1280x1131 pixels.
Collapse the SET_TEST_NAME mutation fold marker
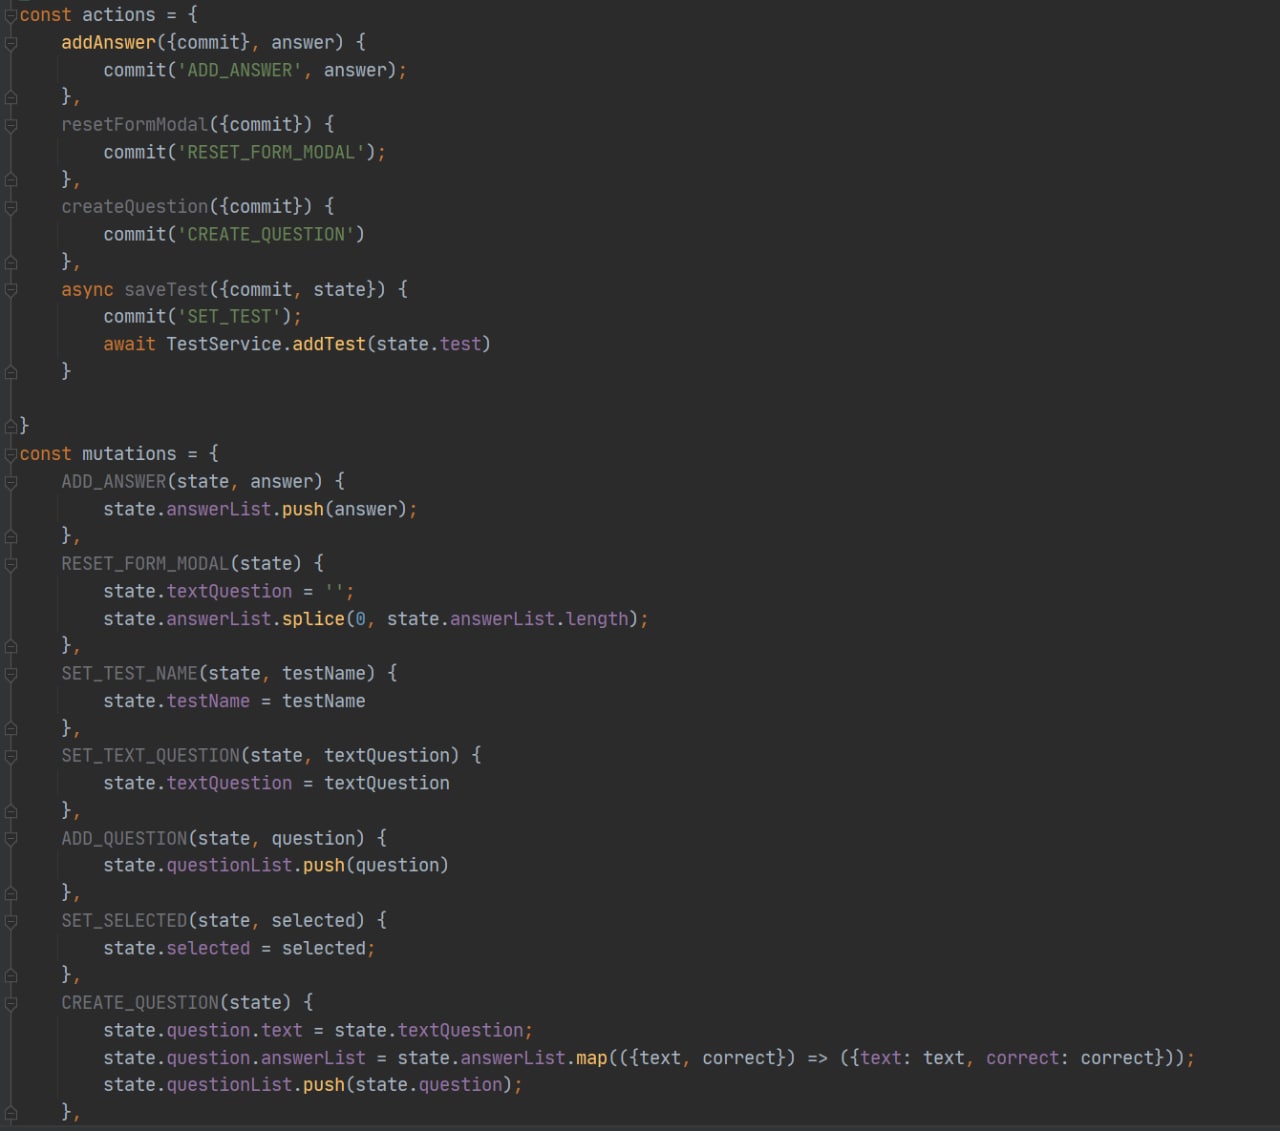(11, 674)
